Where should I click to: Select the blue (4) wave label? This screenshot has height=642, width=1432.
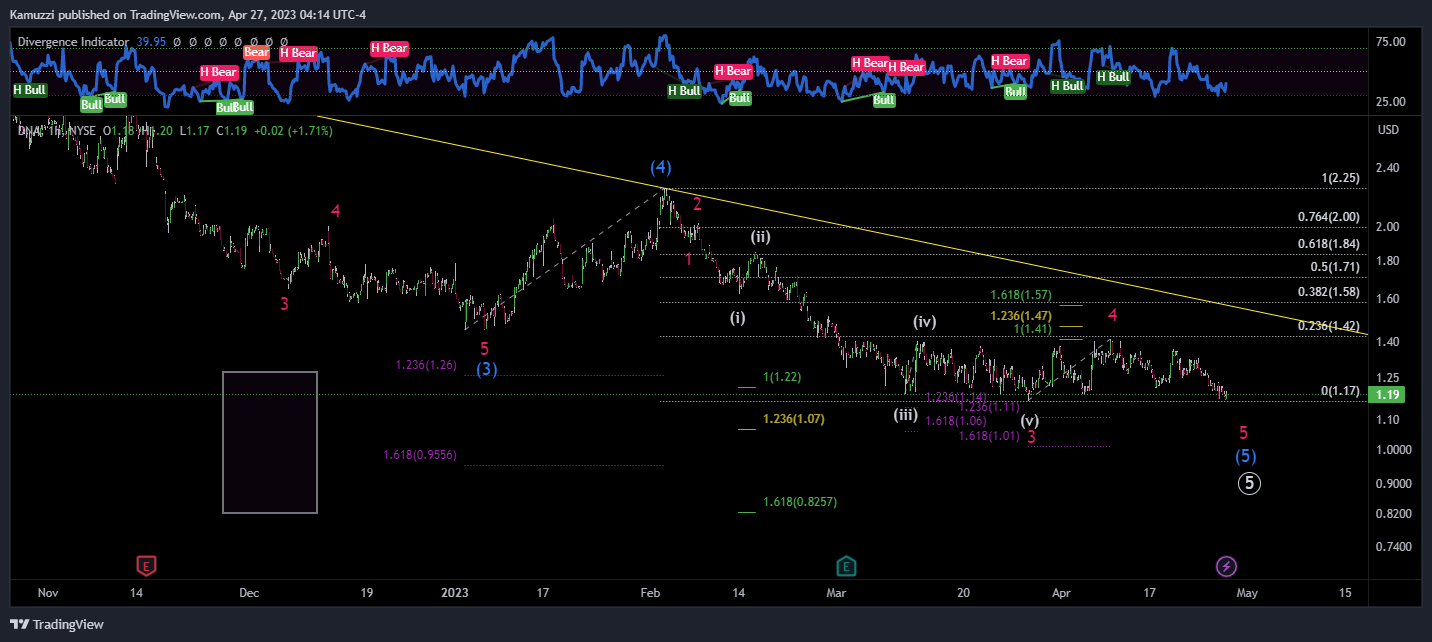pos(660,167)
